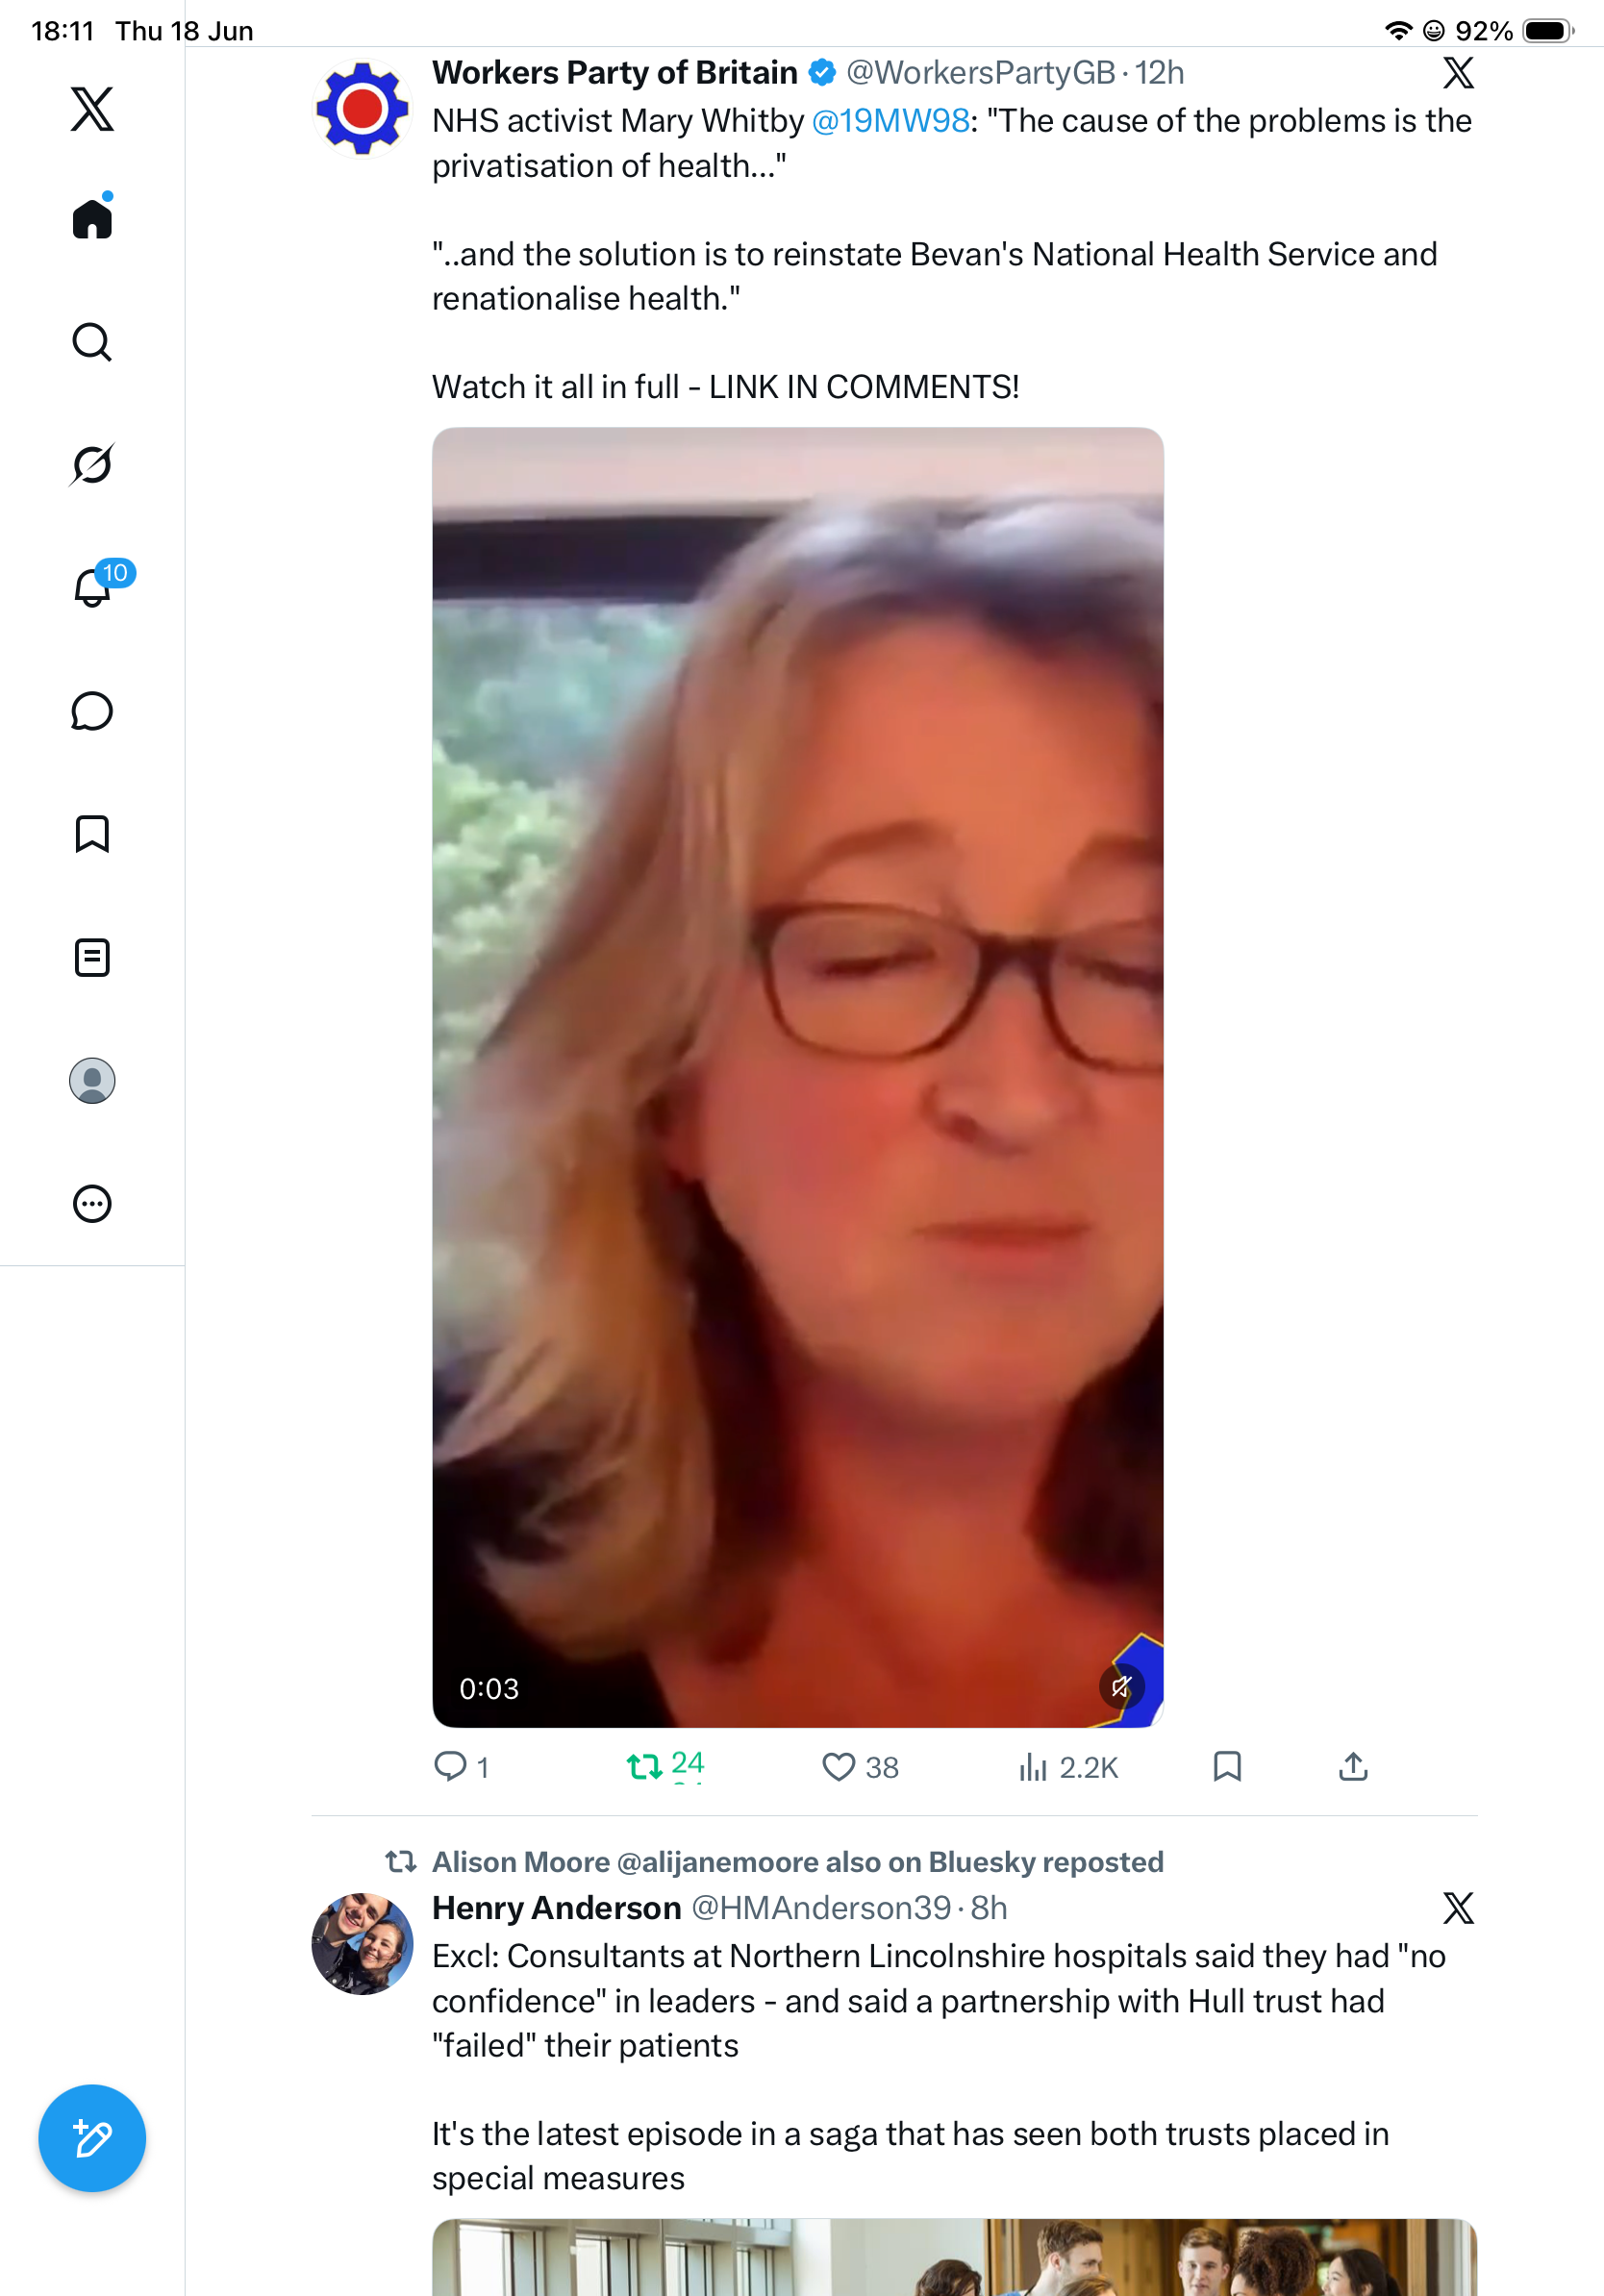
Task: Like the Workers Party of Britain post
Action: click(x=860, y=1767)
